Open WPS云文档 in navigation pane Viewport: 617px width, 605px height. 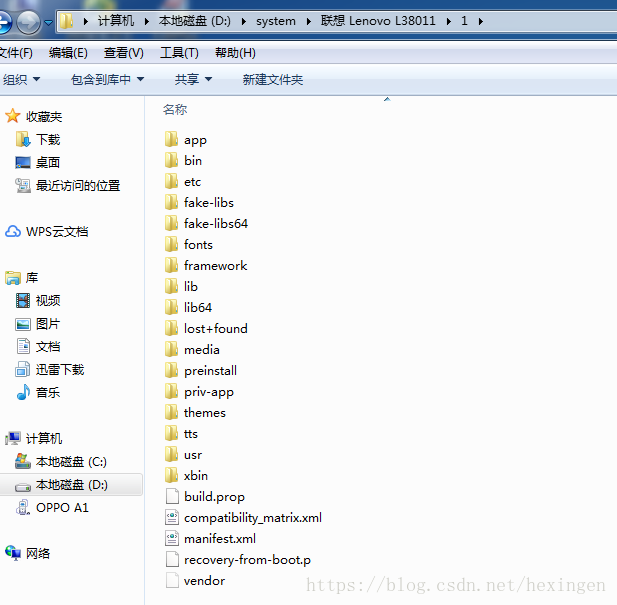(x=57, y=231)
